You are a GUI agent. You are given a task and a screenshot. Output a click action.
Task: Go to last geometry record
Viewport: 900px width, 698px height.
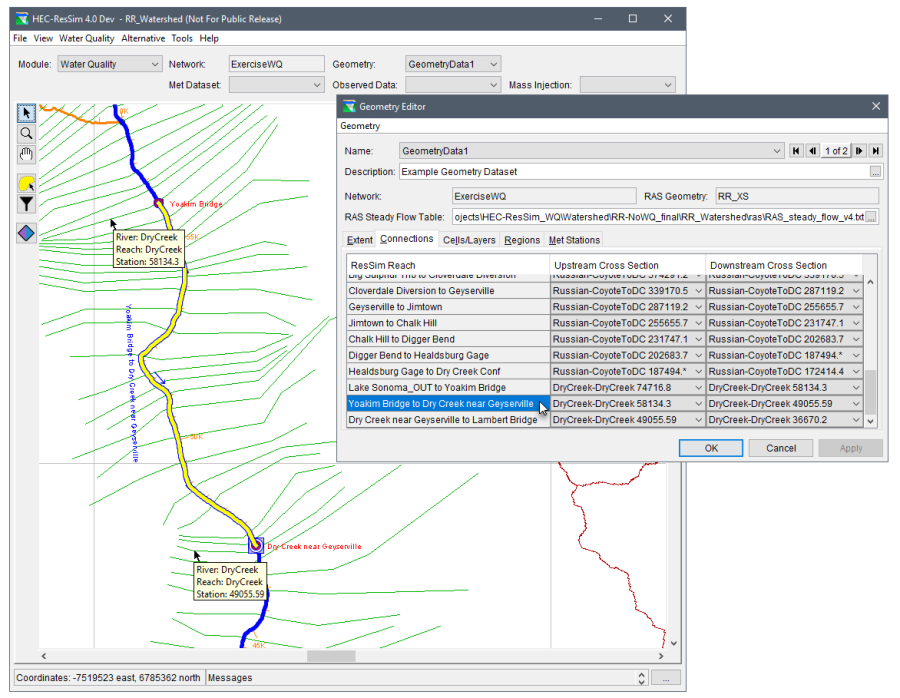point(875,151)
